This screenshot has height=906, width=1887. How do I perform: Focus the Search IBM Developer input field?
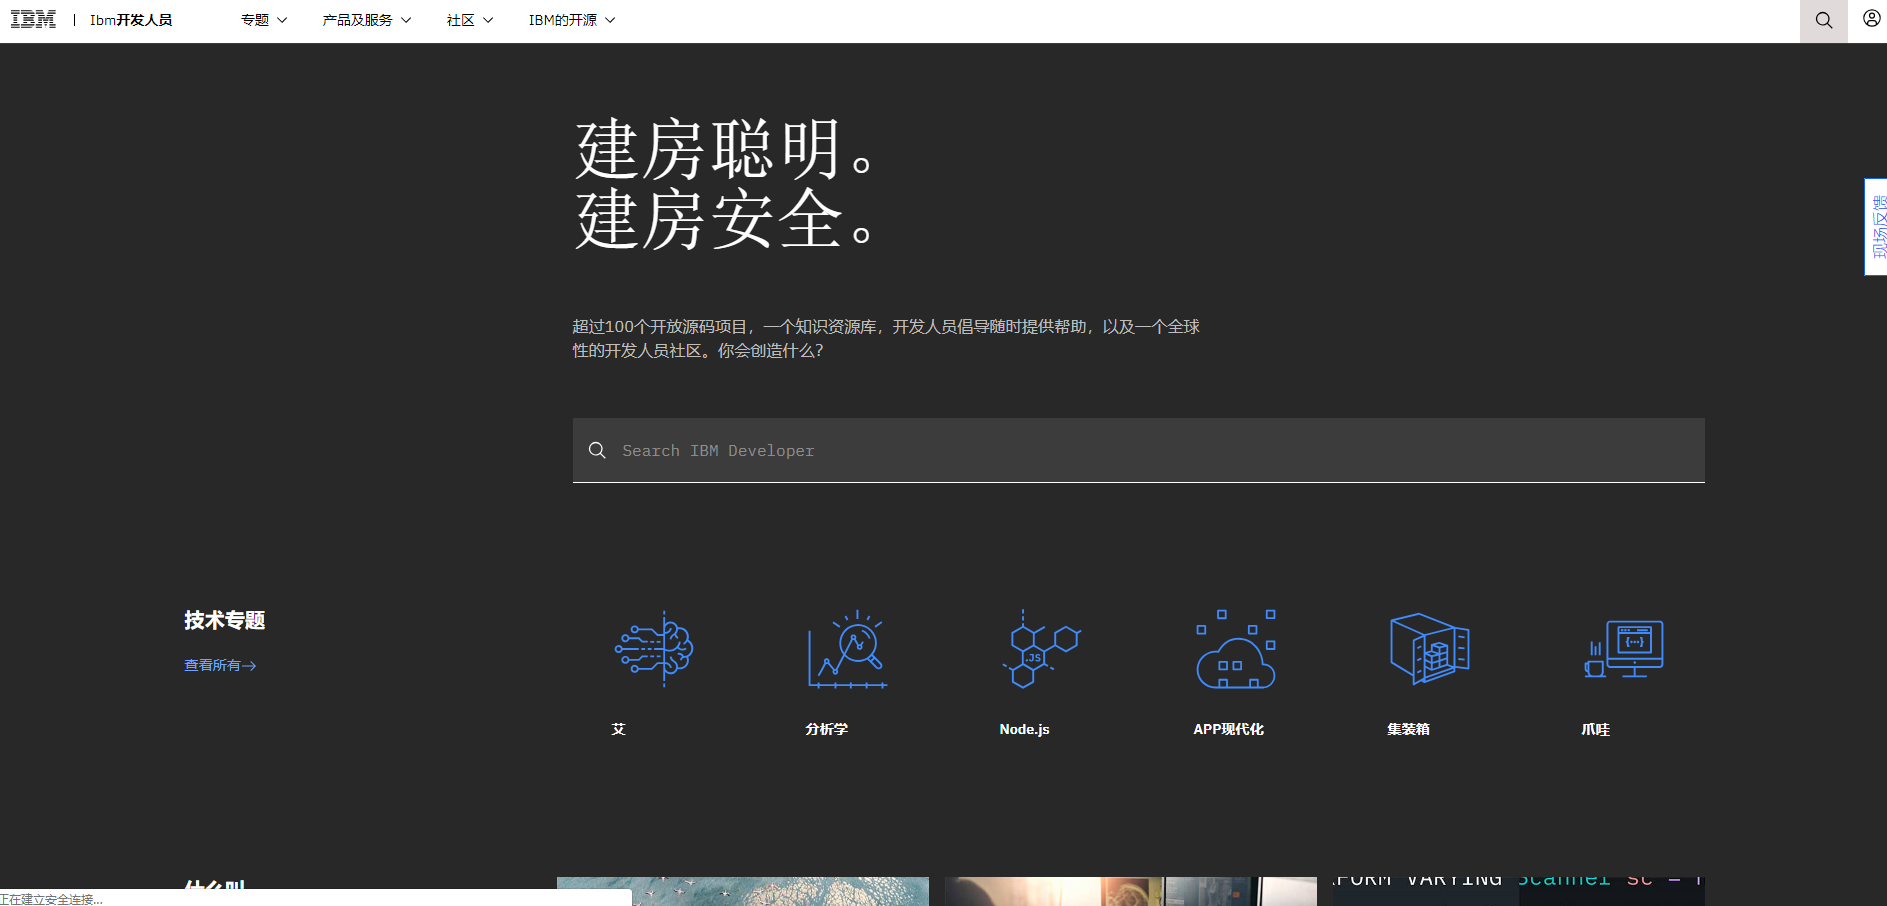[1138, 450]
